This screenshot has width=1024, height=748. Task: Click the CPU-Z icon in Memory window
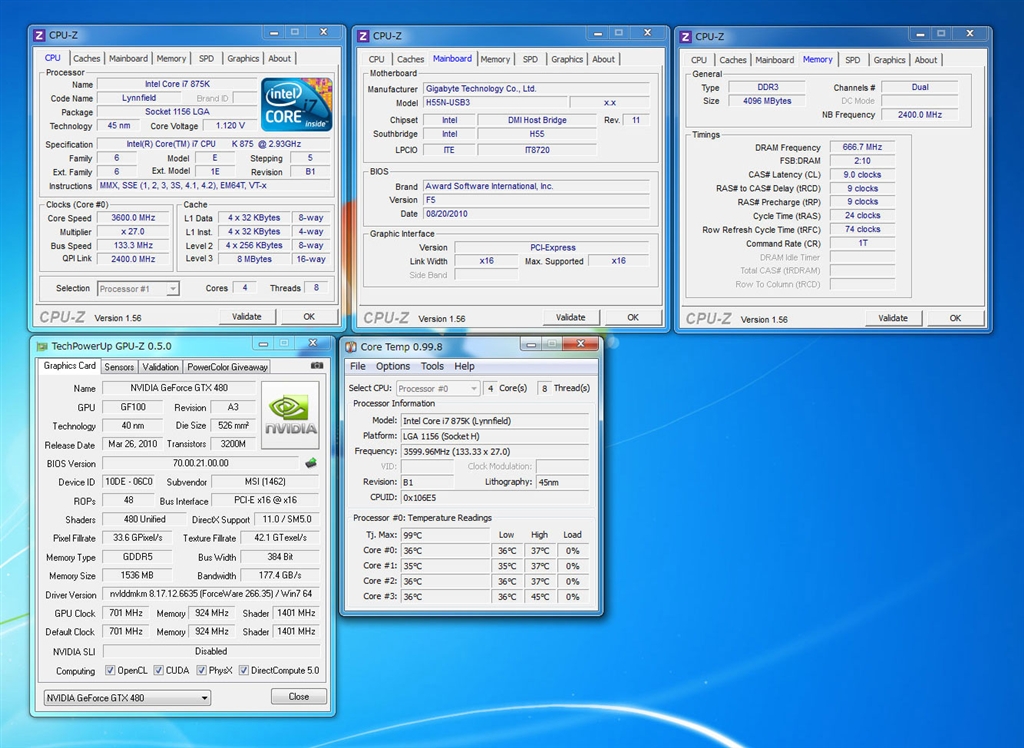tap(686, 36)
